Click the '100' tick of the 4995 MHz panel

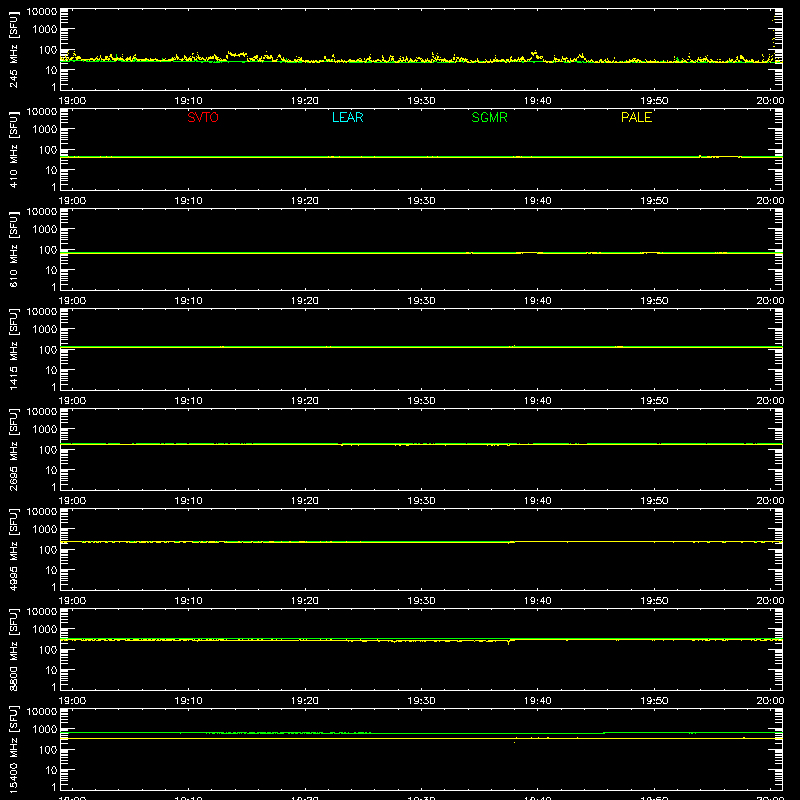[x=48, y=550]
